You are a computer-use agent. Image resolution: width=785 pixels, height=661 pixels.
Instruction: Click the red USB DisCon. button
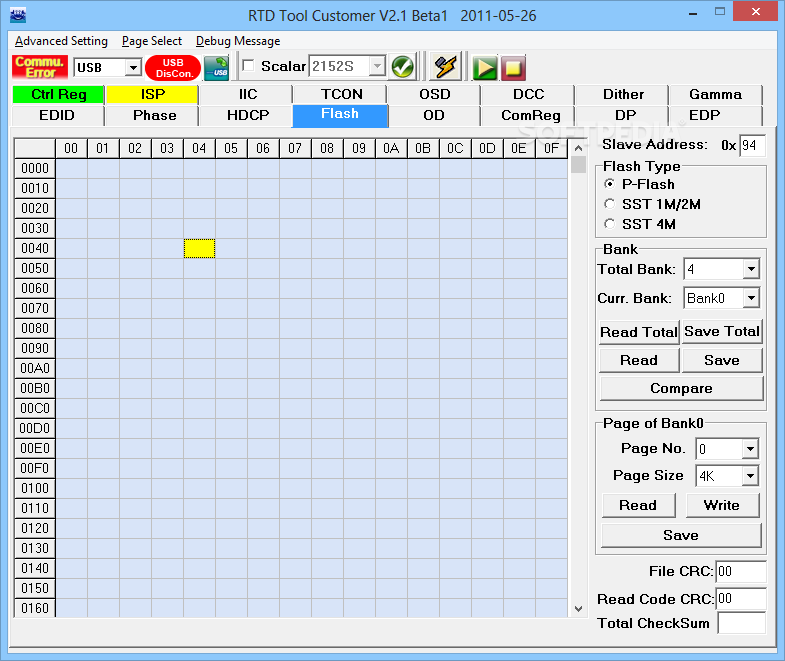pos(173,68)
